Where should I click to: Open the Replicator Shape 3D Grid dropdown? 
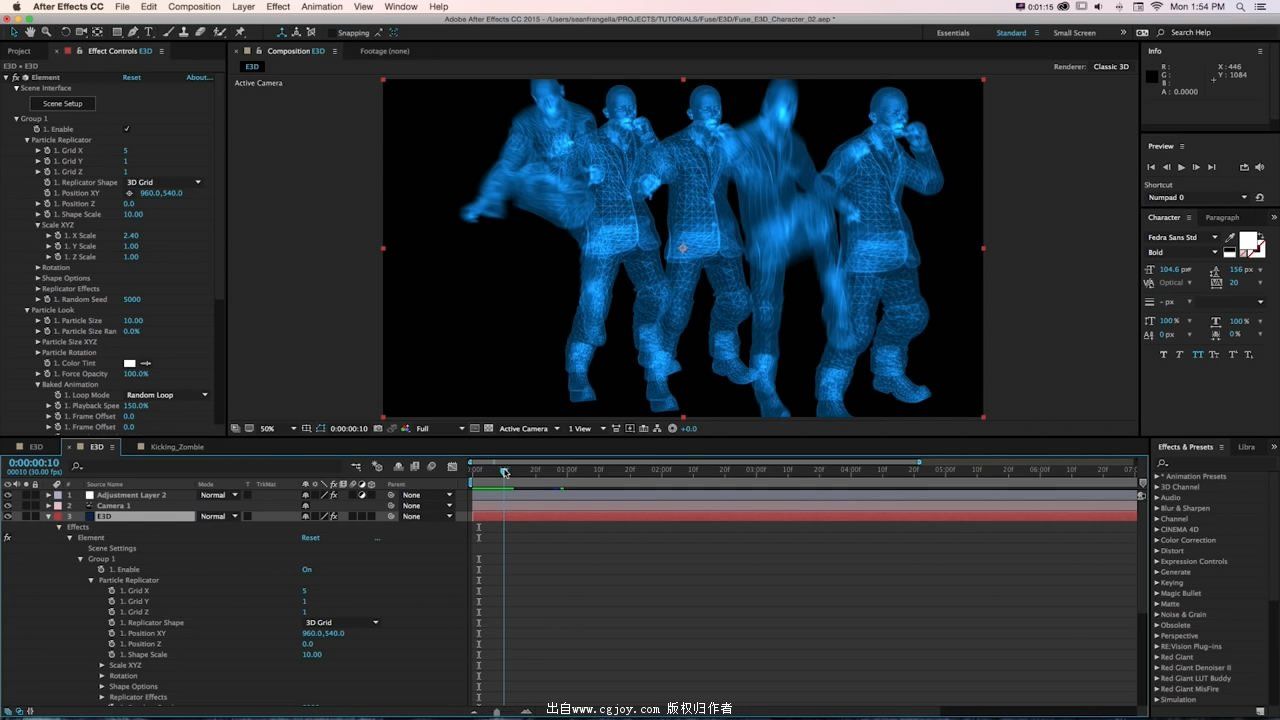point(164,182)
